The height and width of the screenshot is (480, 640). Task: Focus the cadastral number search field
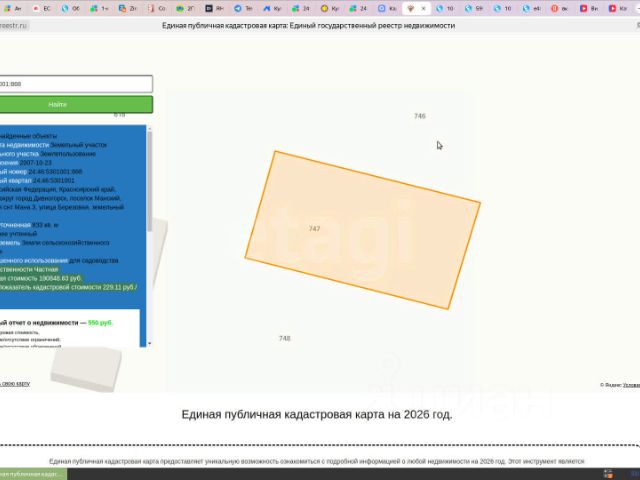(76, 84)
